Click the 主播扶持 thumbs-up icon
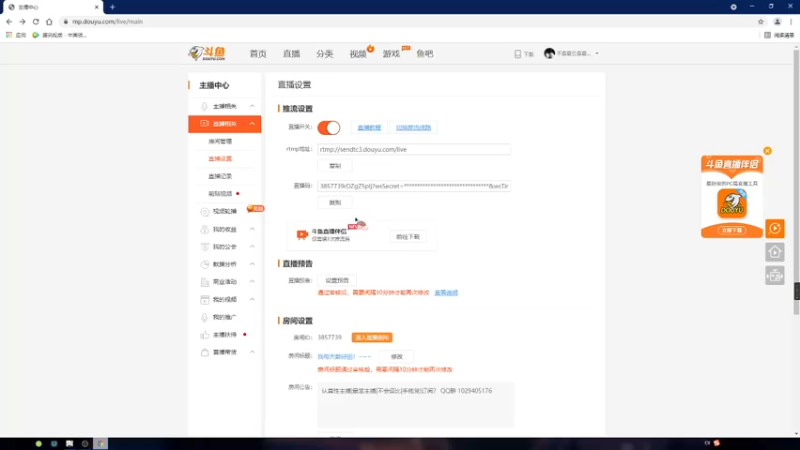 click(205, 335)
